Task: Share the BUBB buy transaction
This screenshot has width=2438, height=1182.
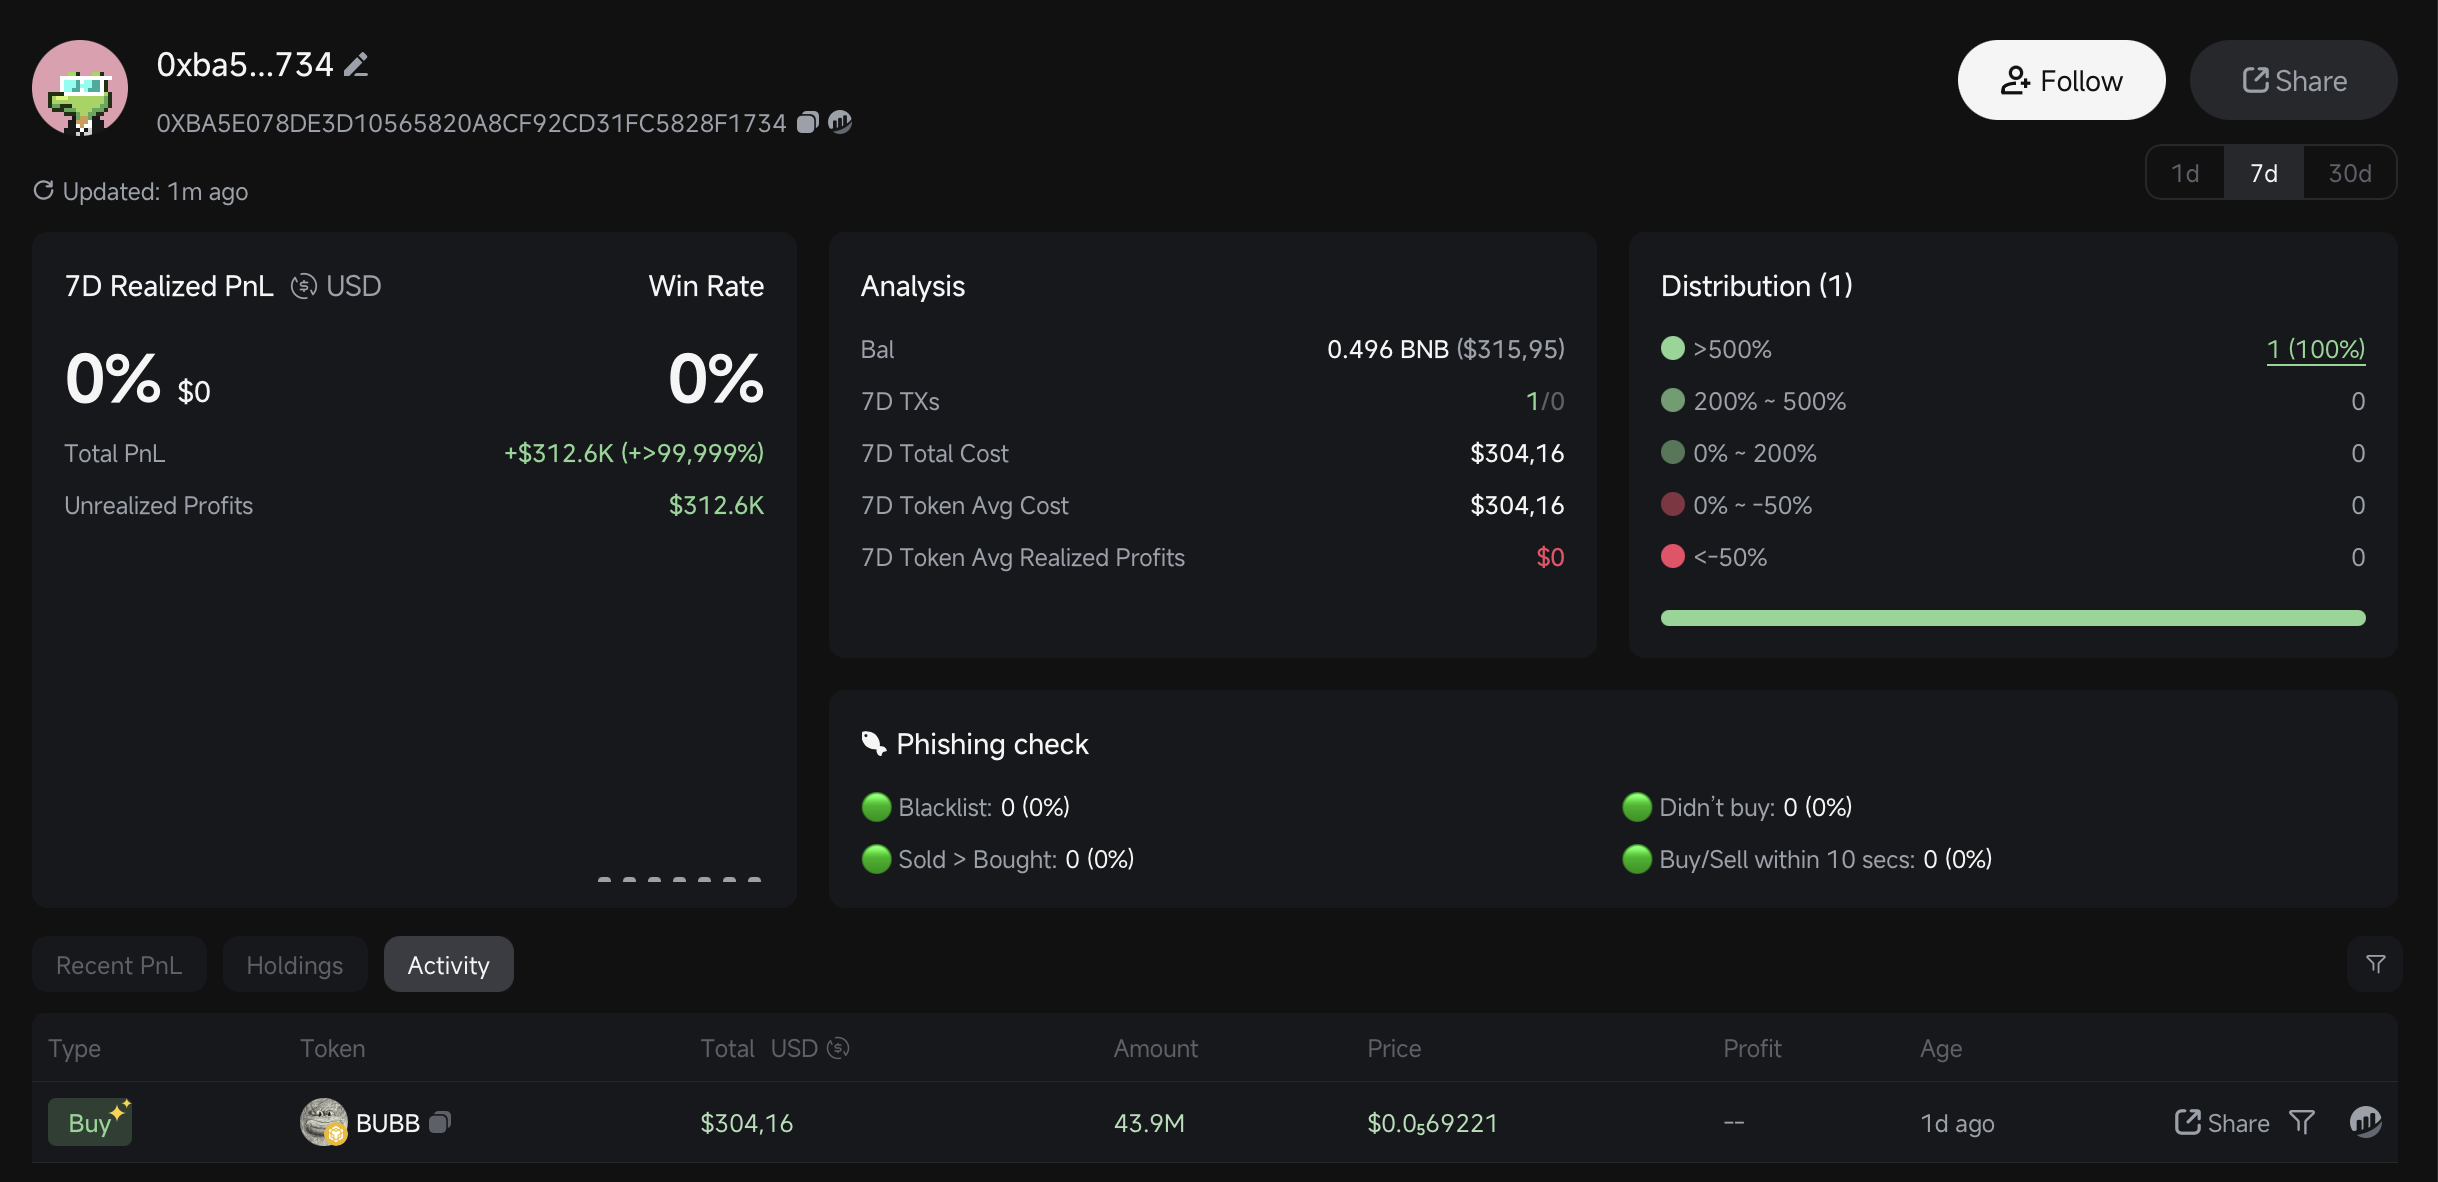Action: tap(2221, 1123)
